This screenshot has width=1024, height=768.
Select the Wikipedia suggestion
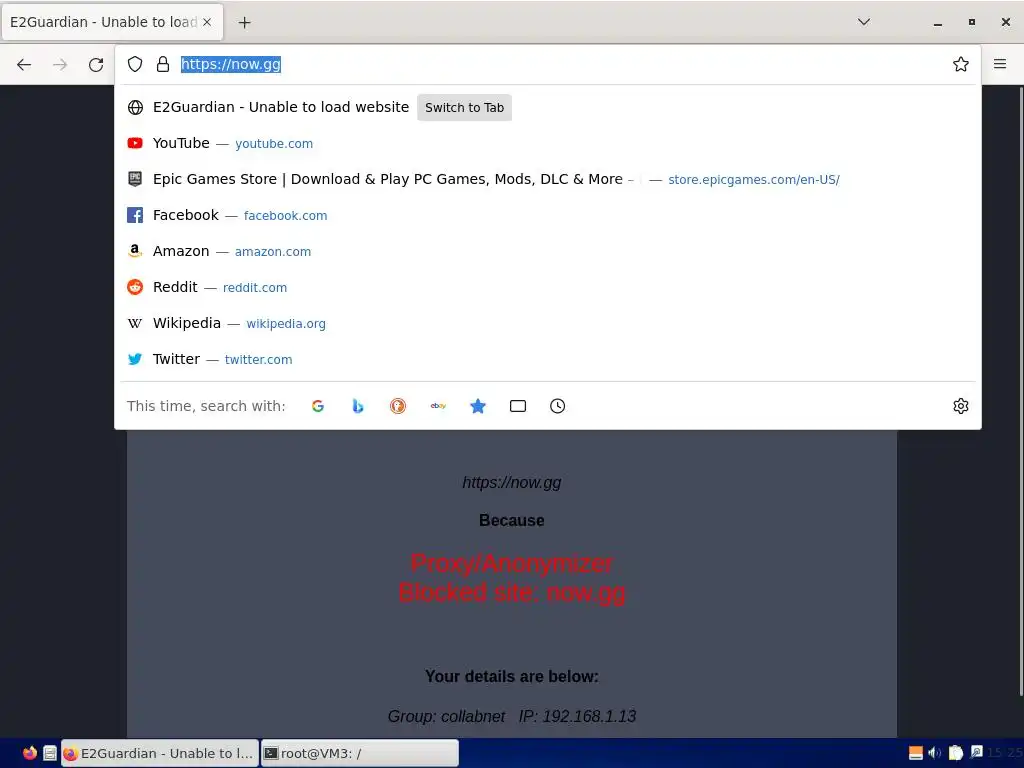547,323
